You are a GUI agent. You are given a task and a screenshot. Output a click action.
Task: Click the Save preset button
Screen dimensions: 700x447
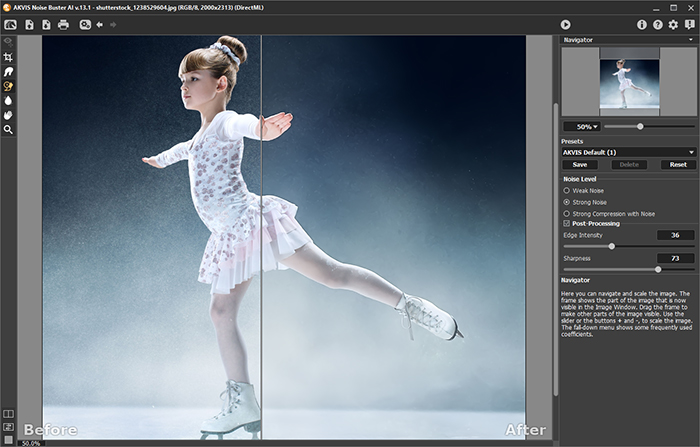pos(579,164)
